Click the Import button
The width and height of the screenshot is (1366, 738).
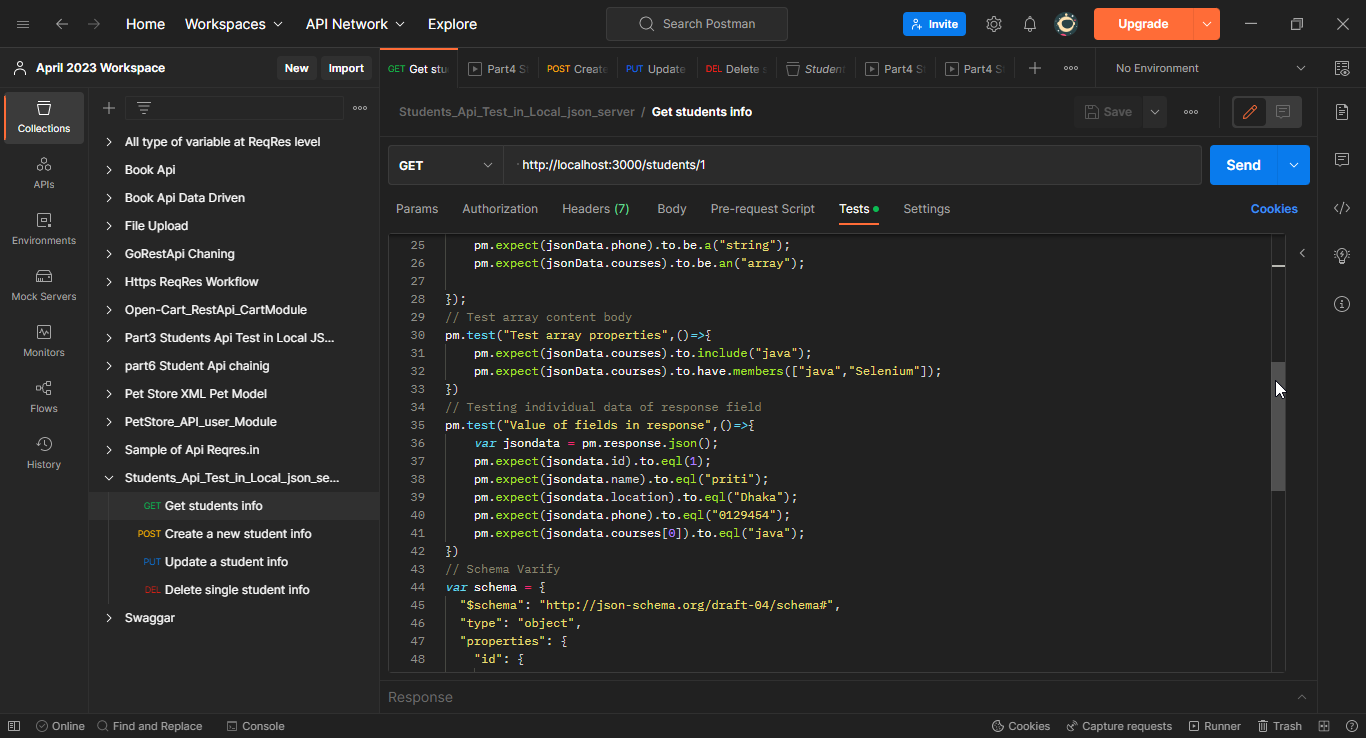coord(347,68)
